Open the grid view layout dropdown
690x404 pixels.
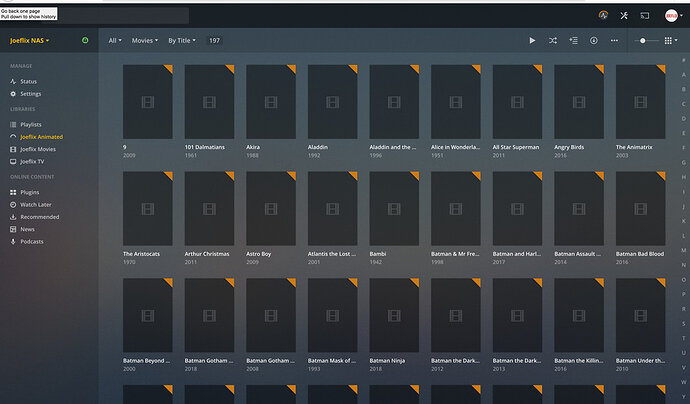click(x=671, y=40)
